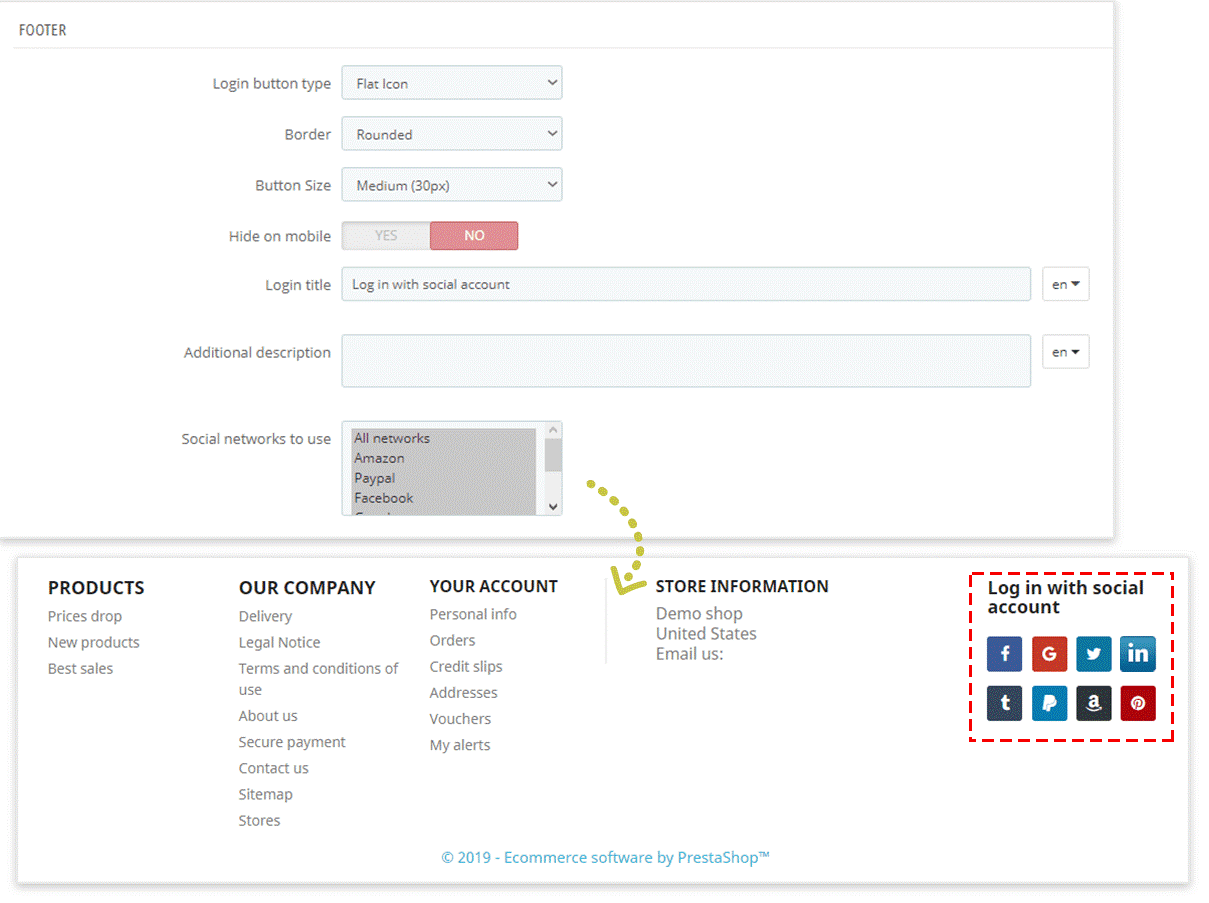1209x903 pixels.
Task: Click the PayPal login icon
Action: coord(1049,703)
